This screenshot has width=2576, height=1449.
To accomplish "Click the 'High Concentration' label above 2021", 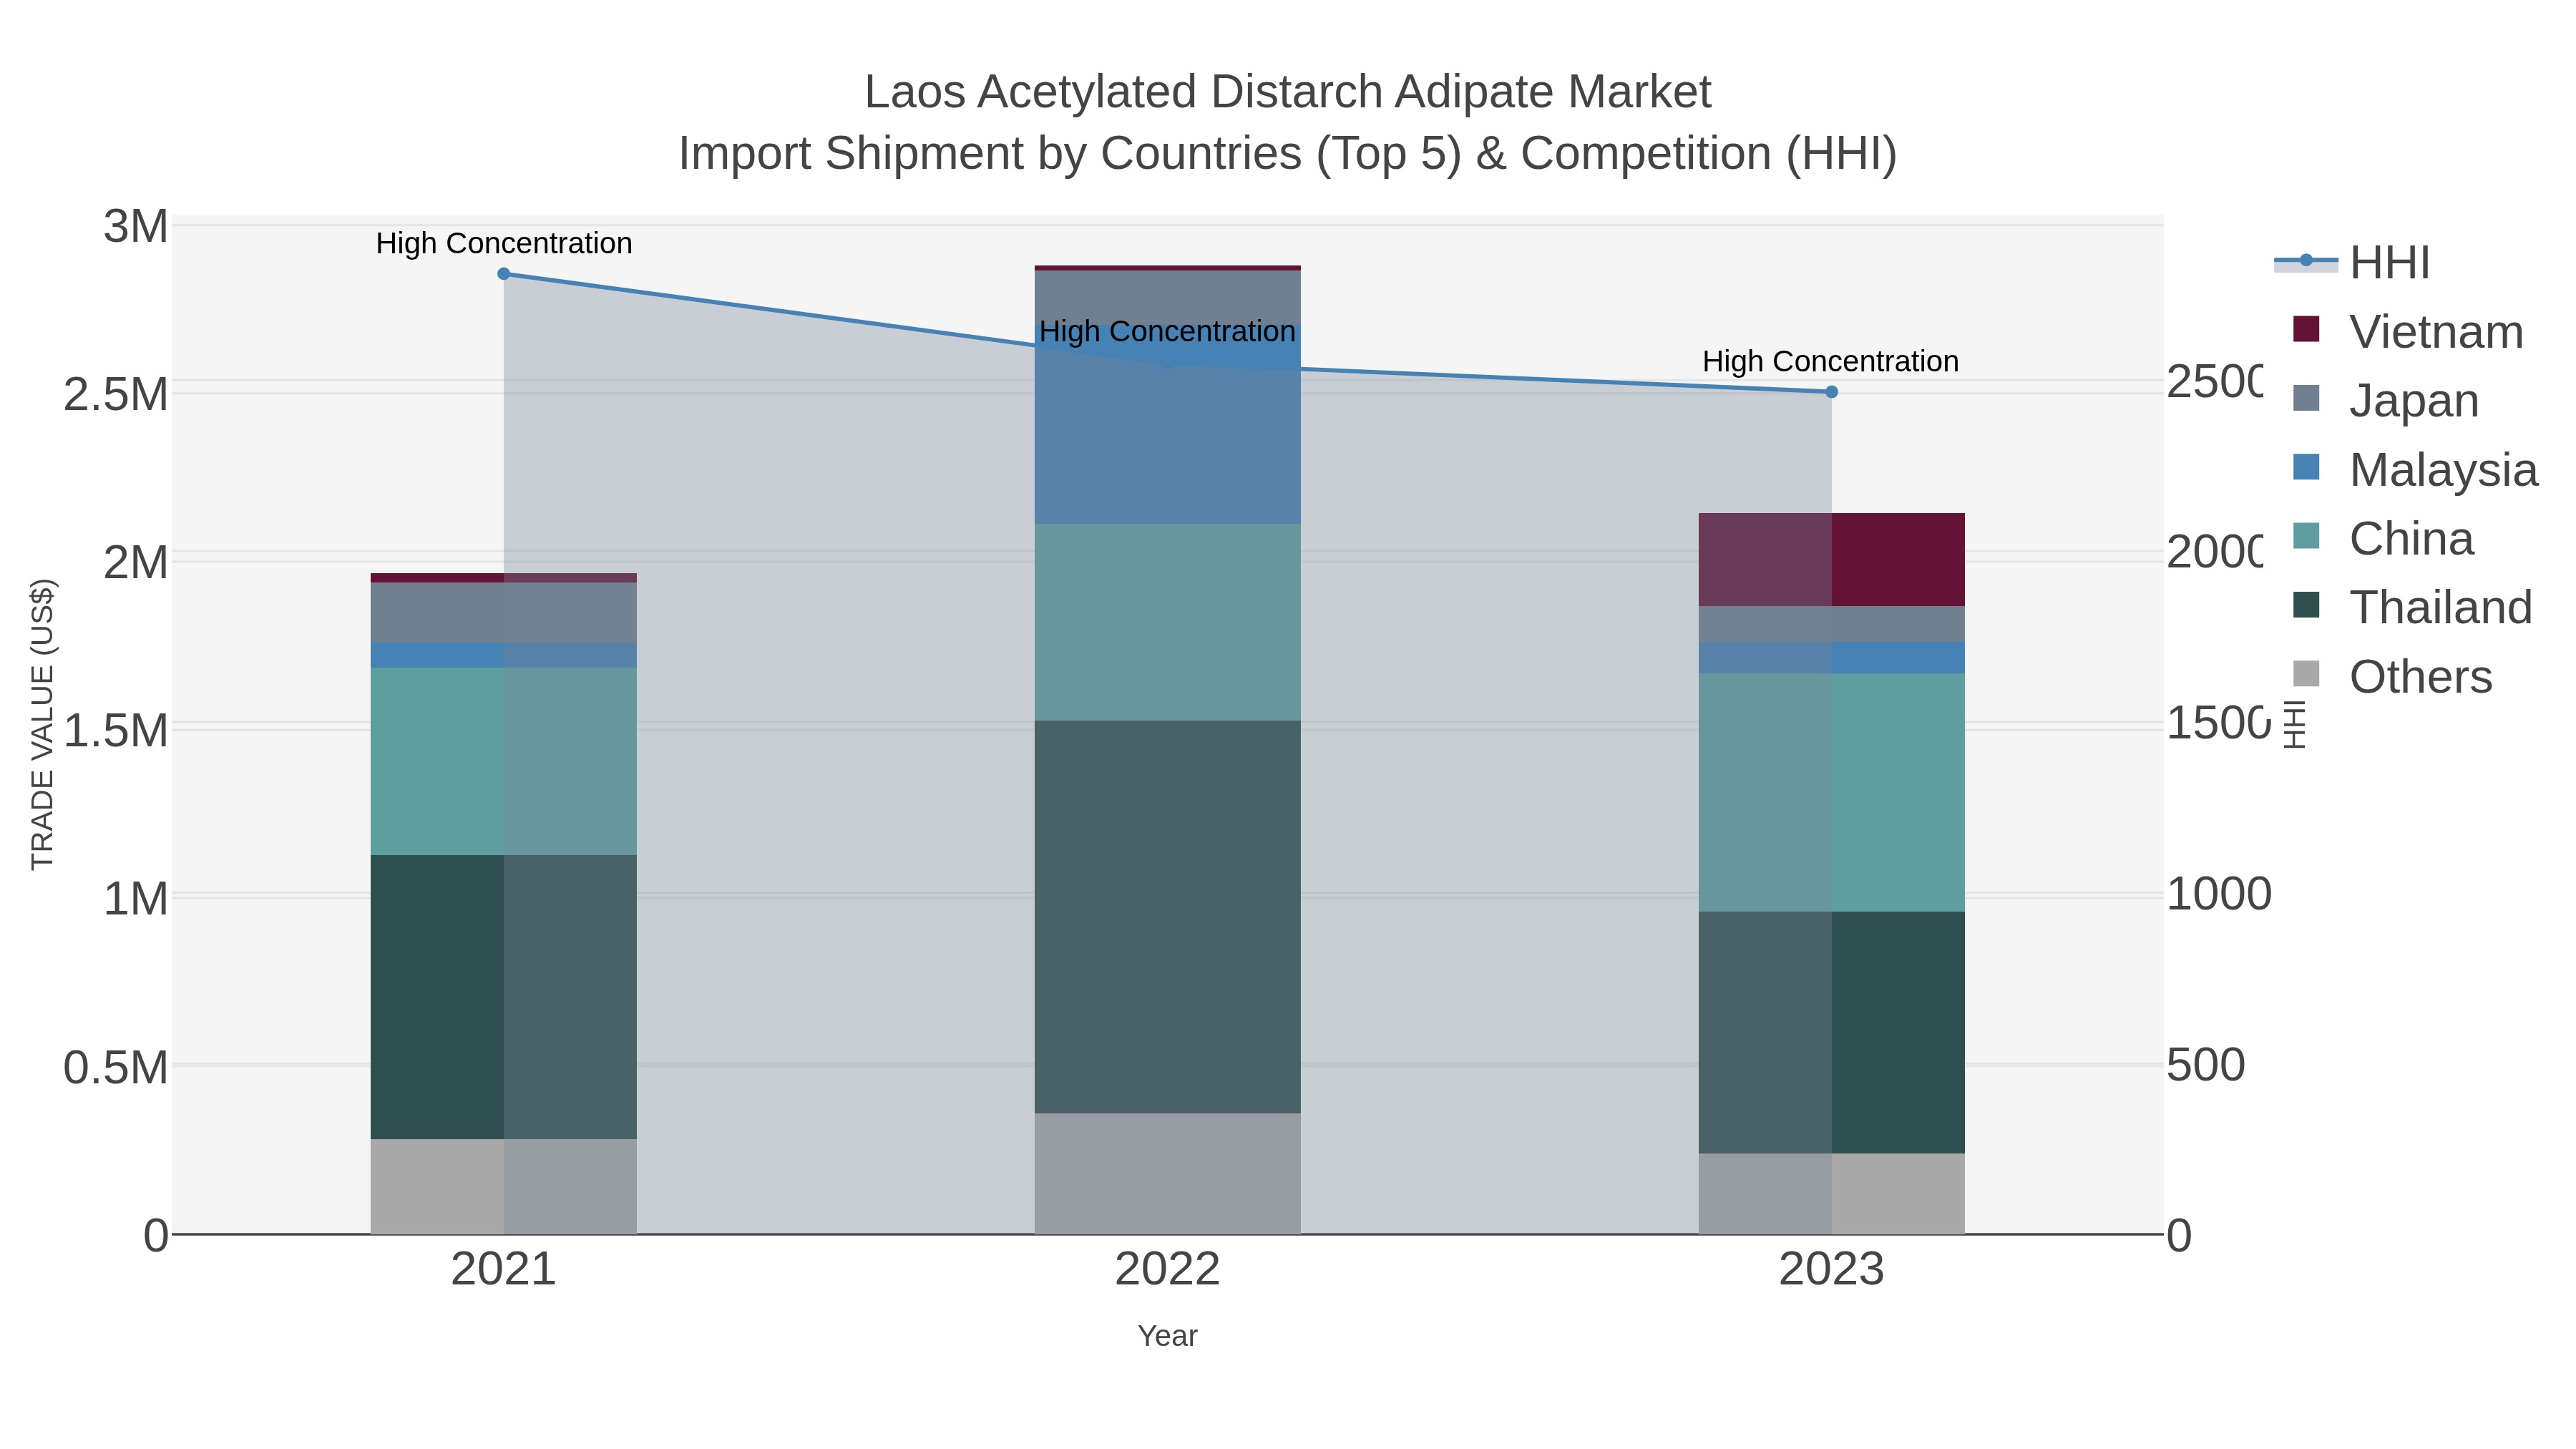I will coord(504,243).
